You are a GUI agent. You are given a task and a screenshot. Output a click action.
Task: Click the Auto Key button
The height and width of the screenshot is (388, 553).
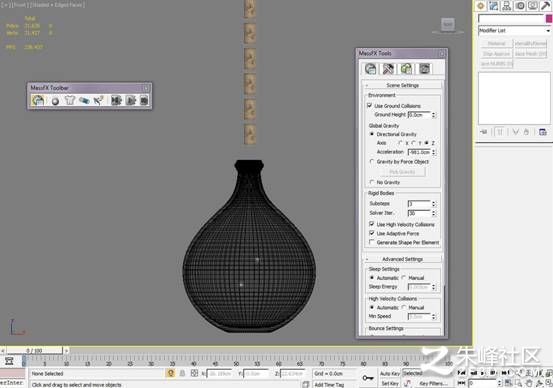click(x=390, y=373)
